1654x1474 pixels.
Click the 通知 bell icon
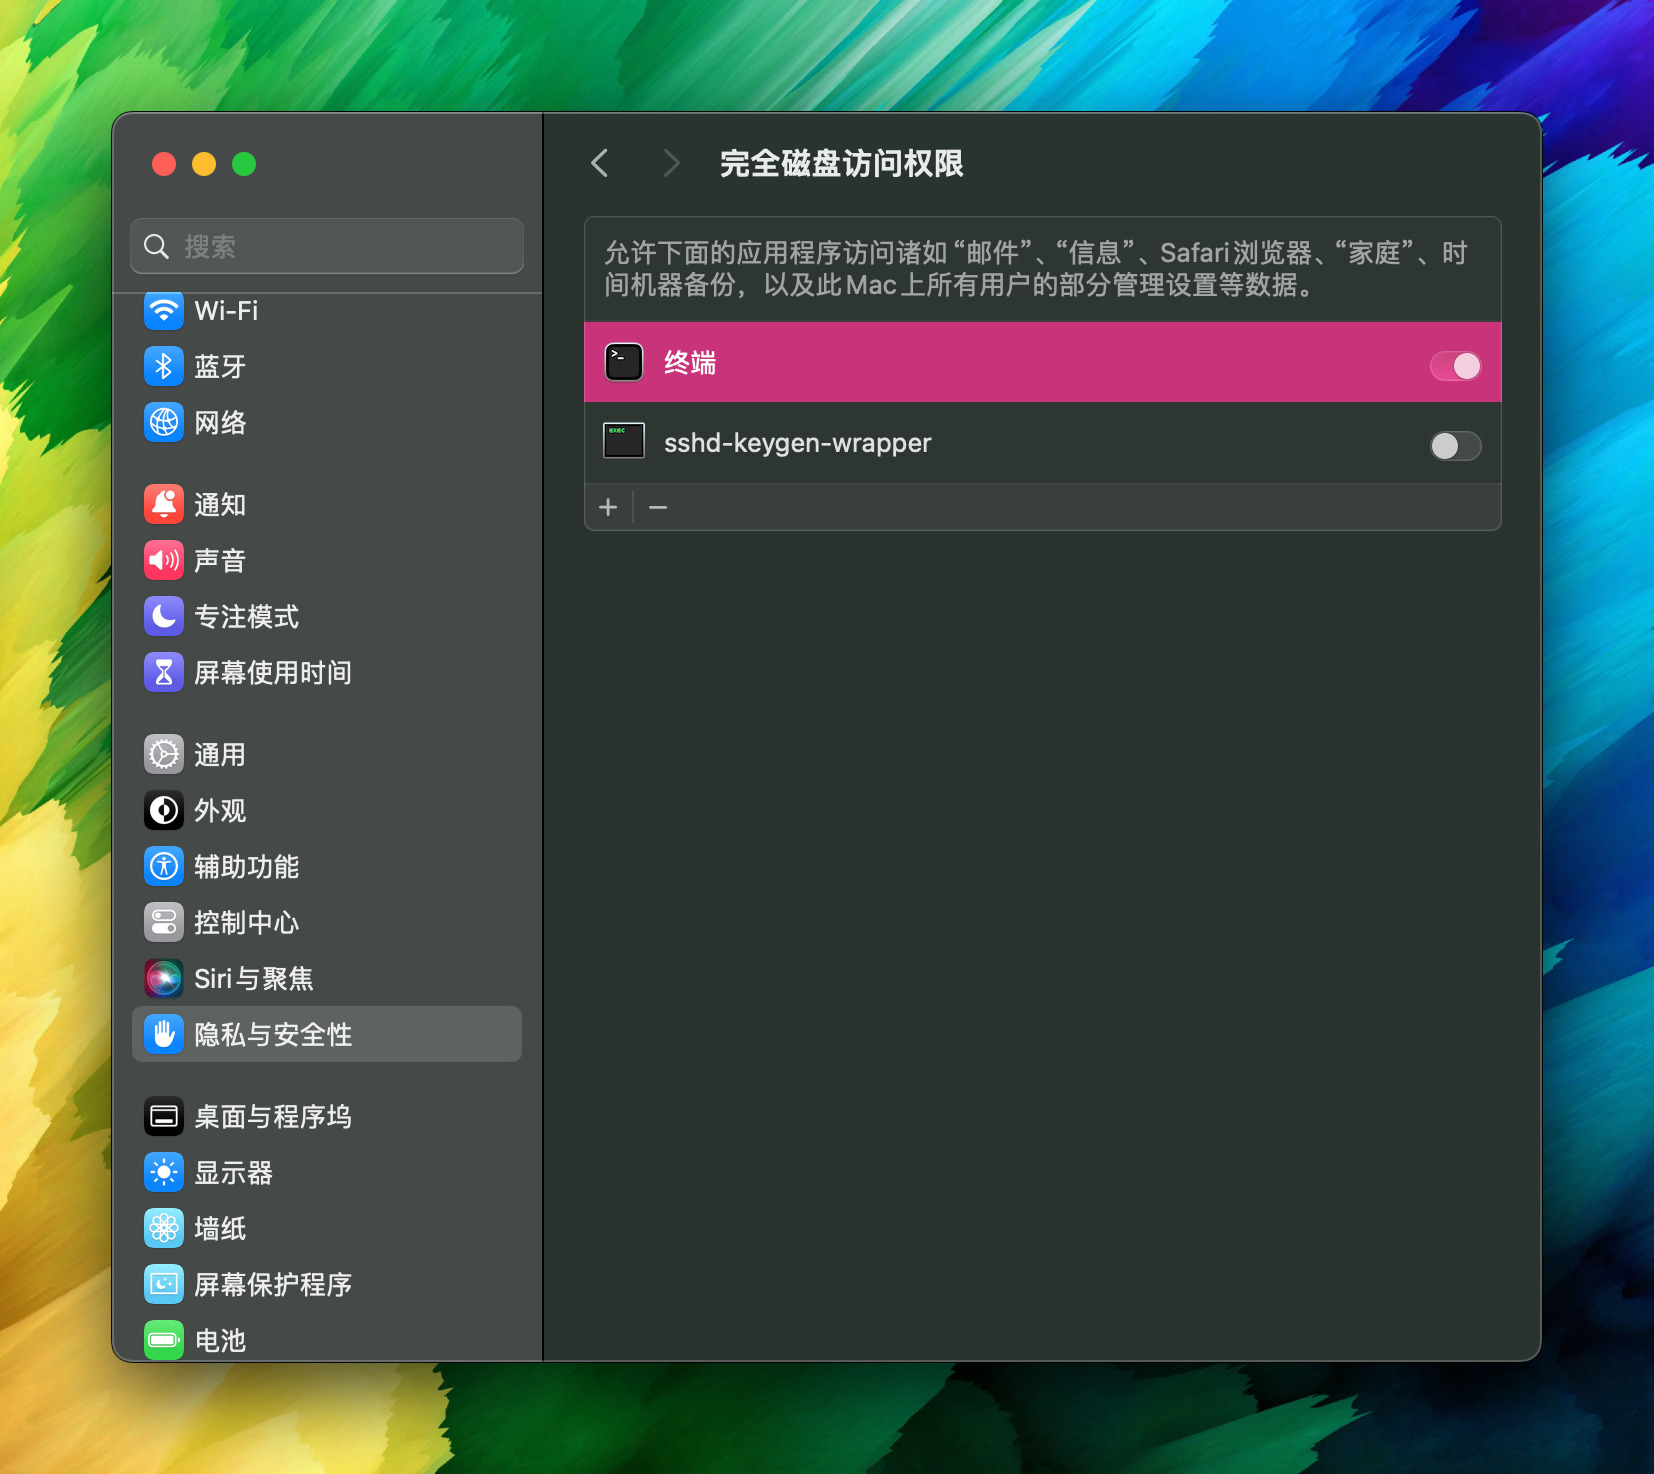tap(164, 505)
